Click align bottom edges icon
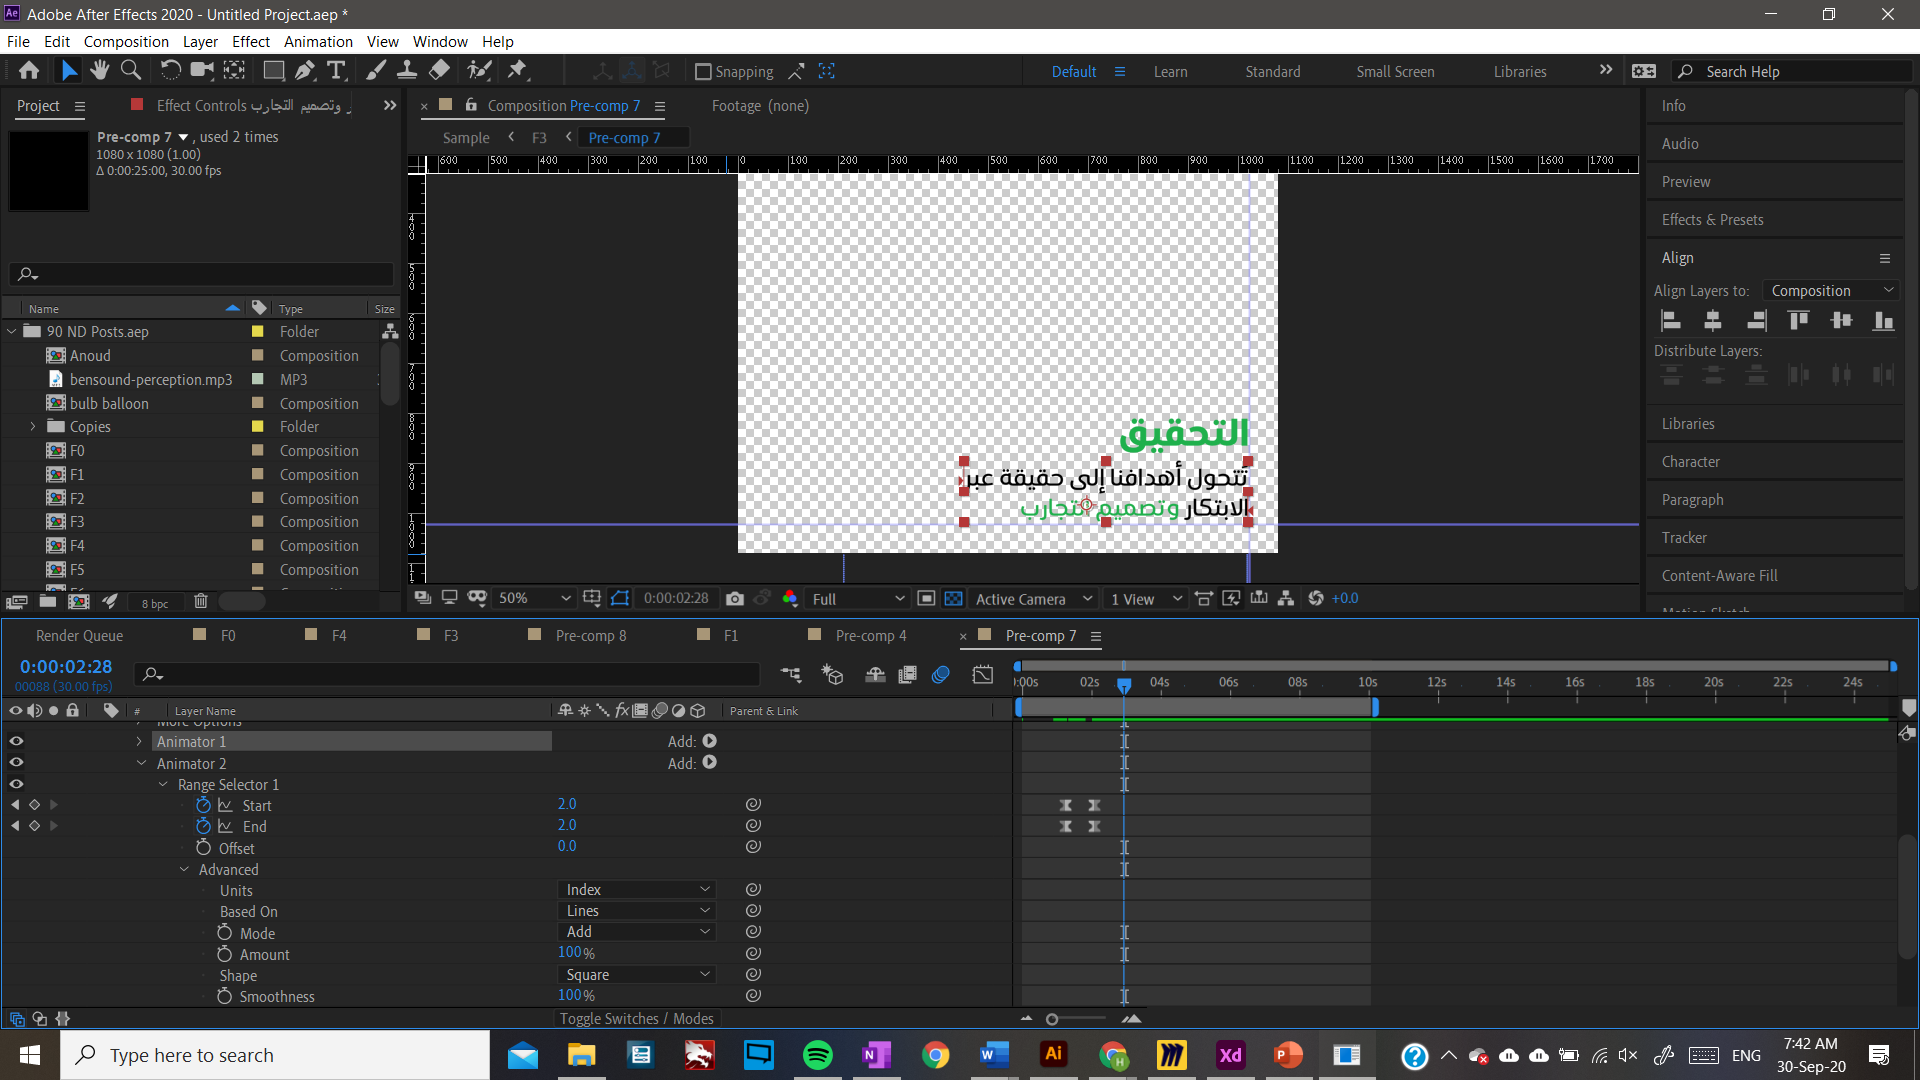The image size is (1920, 1080). (x=1884, y=321)
